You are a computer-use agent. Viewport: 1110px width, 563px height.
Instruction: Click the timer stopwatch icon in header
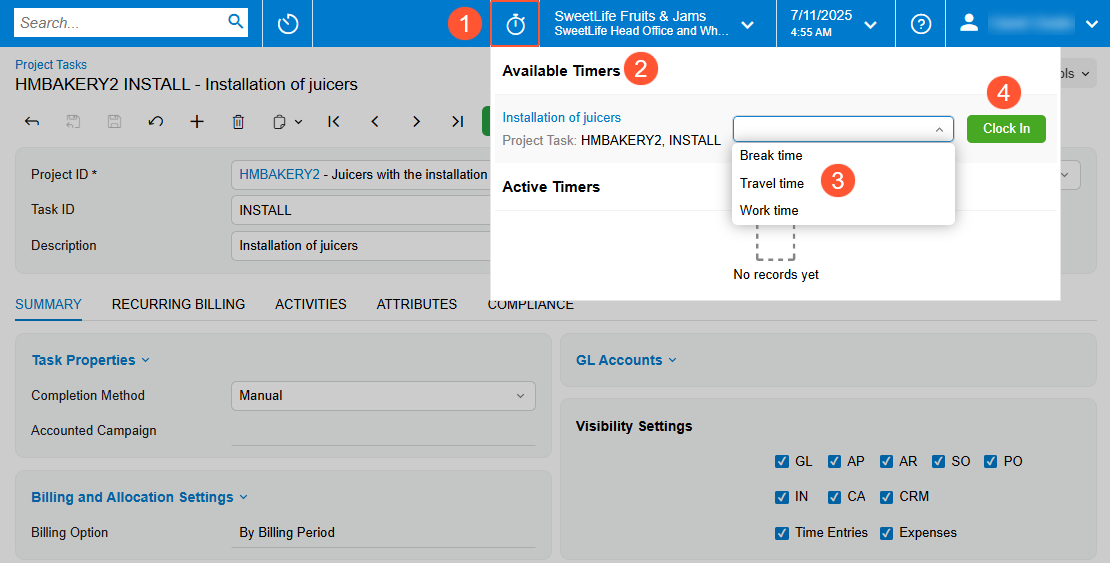pos(515,24)
